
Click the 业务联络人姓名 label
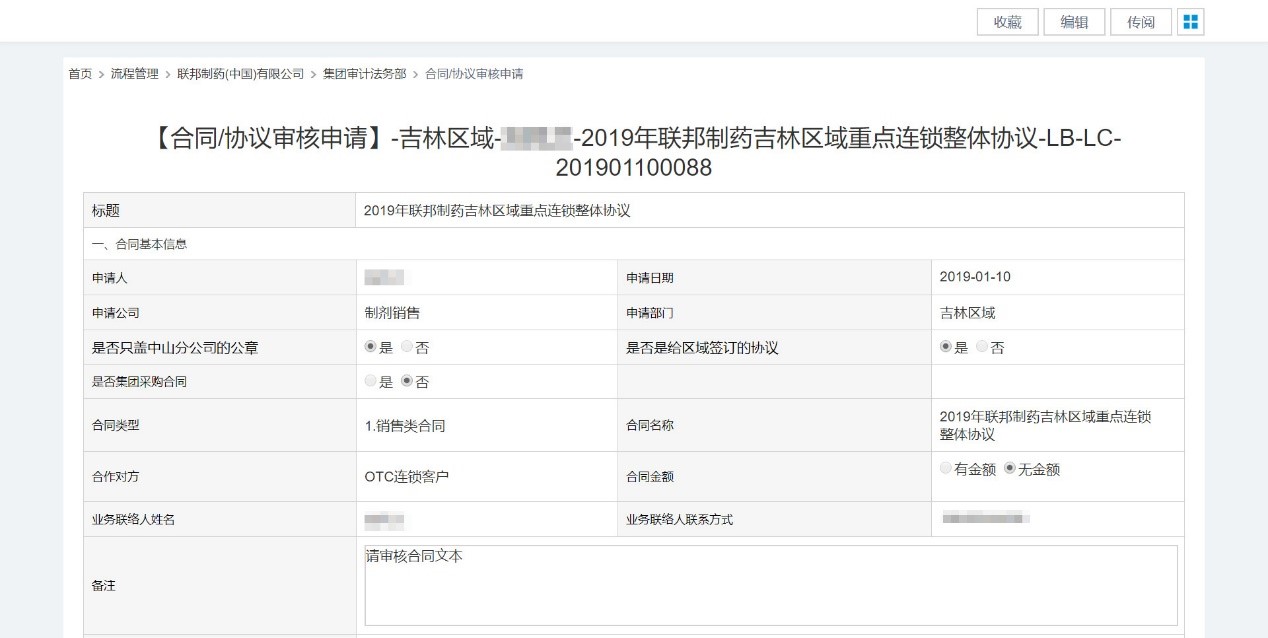point(133,519)
